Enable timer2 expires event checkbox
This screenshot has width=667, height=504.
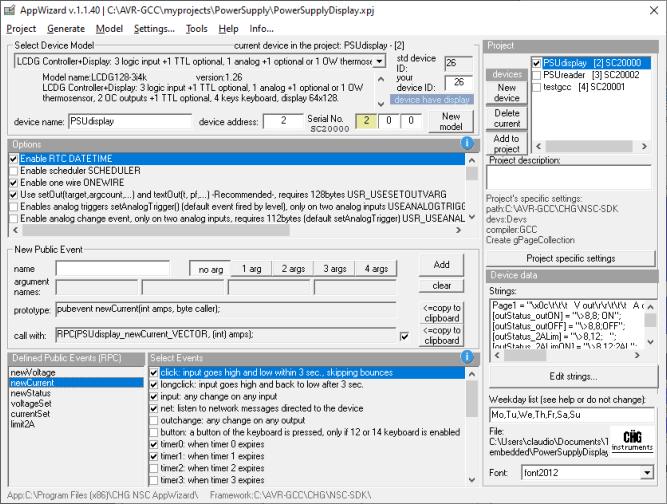click(154, 468)
